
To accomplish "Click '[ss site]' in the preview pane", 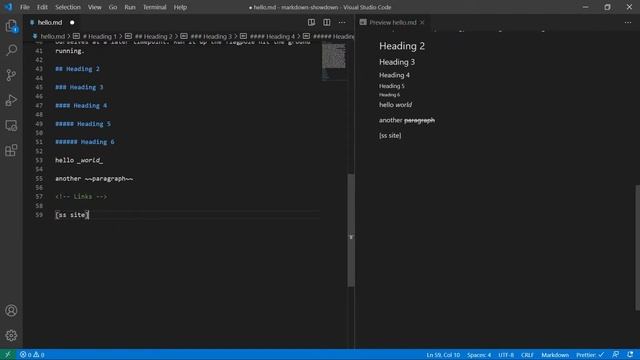I will click(x=390, y=136).
